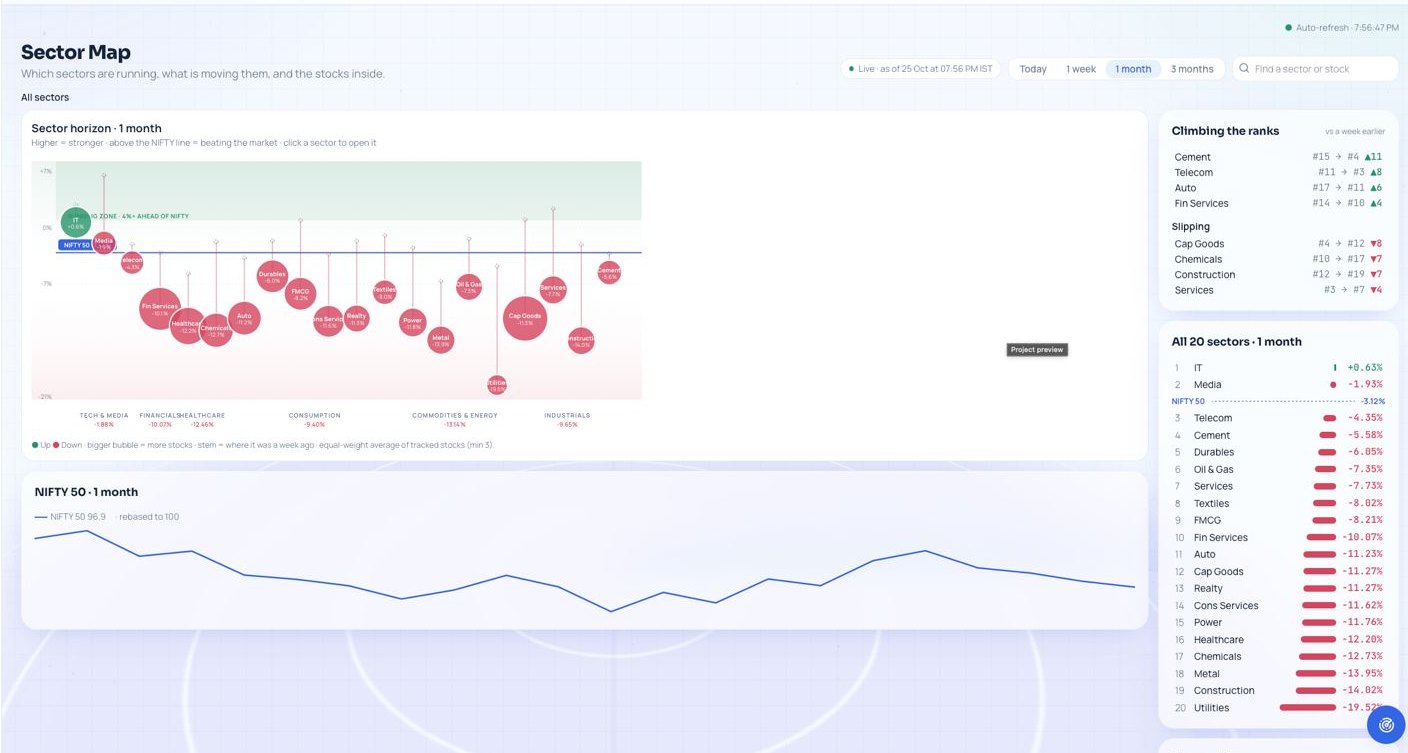This screenshot has width=1408, height=753.
Task: Open the Chemicals bubble in chart
Action: click(x=216, y=329)
